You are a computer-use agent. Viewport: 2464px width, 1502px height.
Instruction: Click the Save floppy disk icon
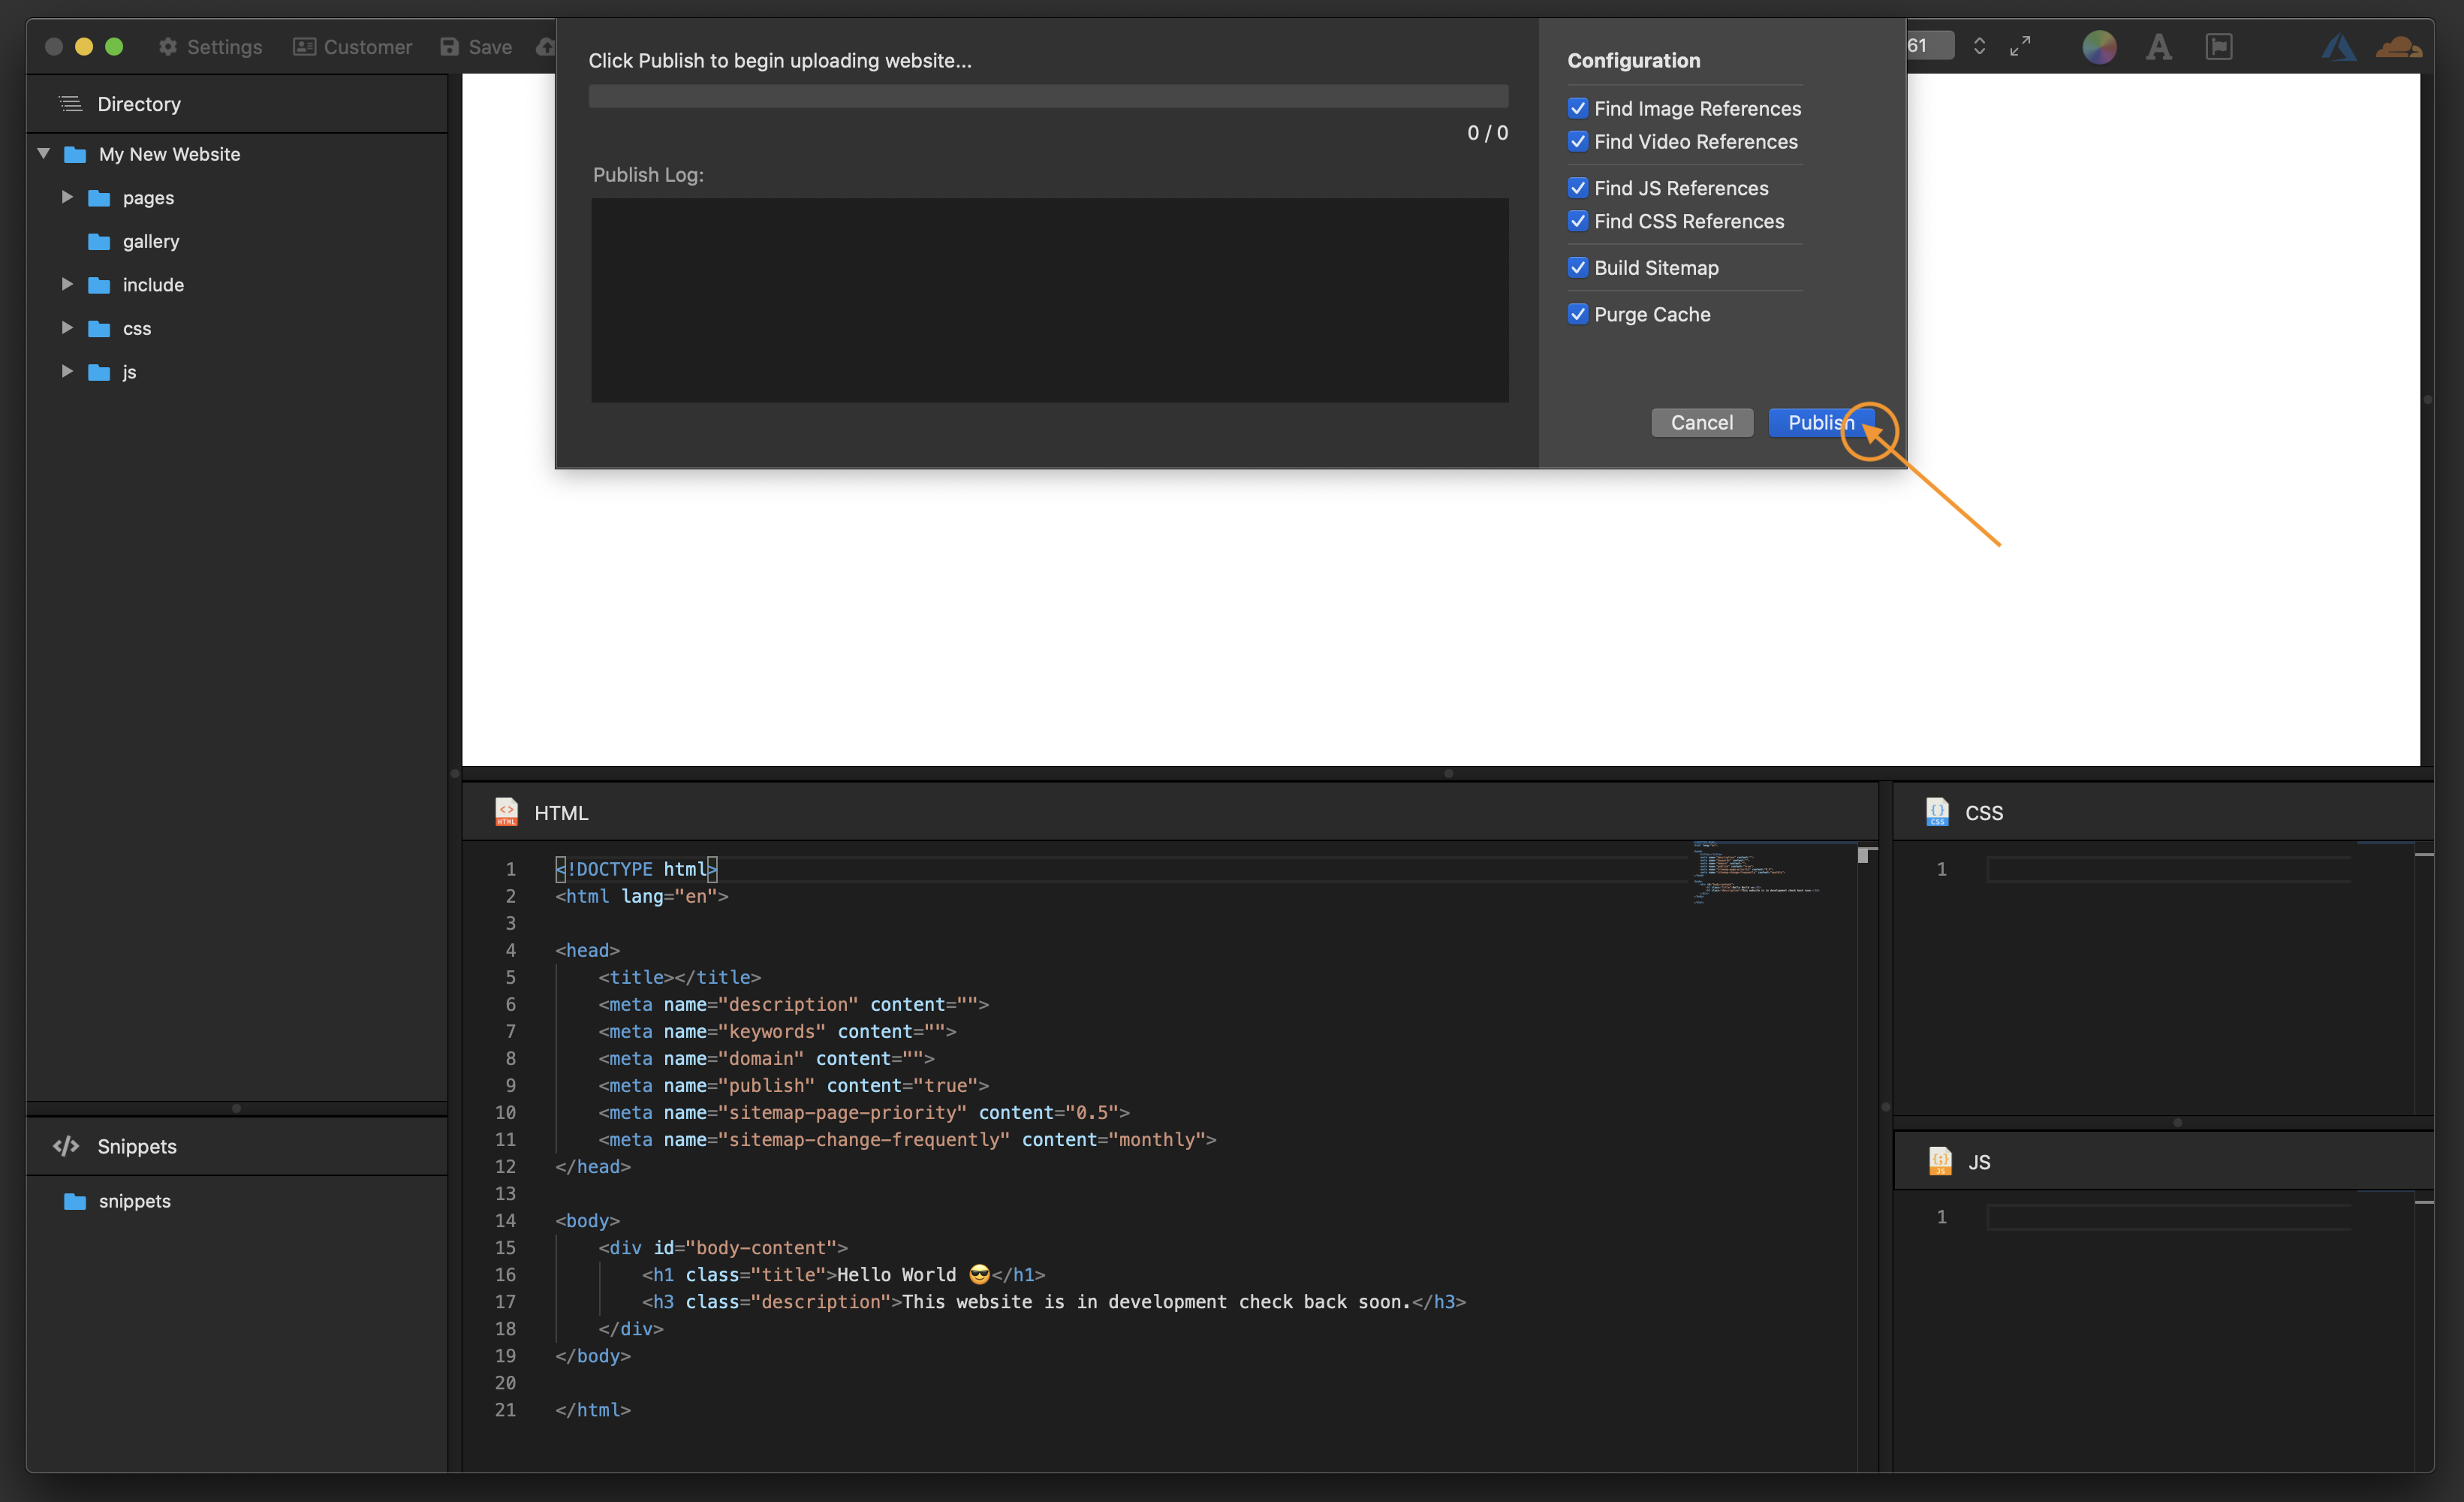click(x=450, y=47)
